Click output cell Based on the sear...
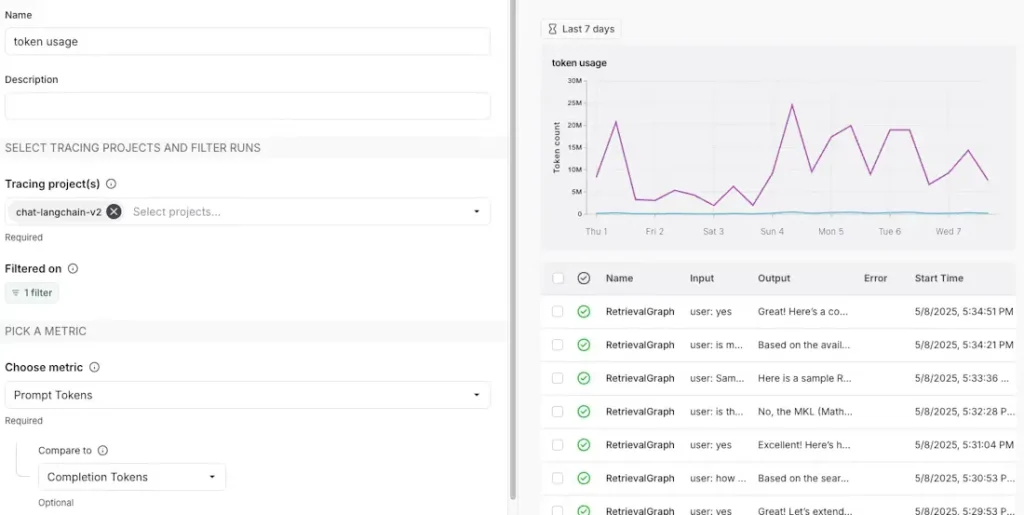This screenshot has width=1024, height=515. point(804,478)
